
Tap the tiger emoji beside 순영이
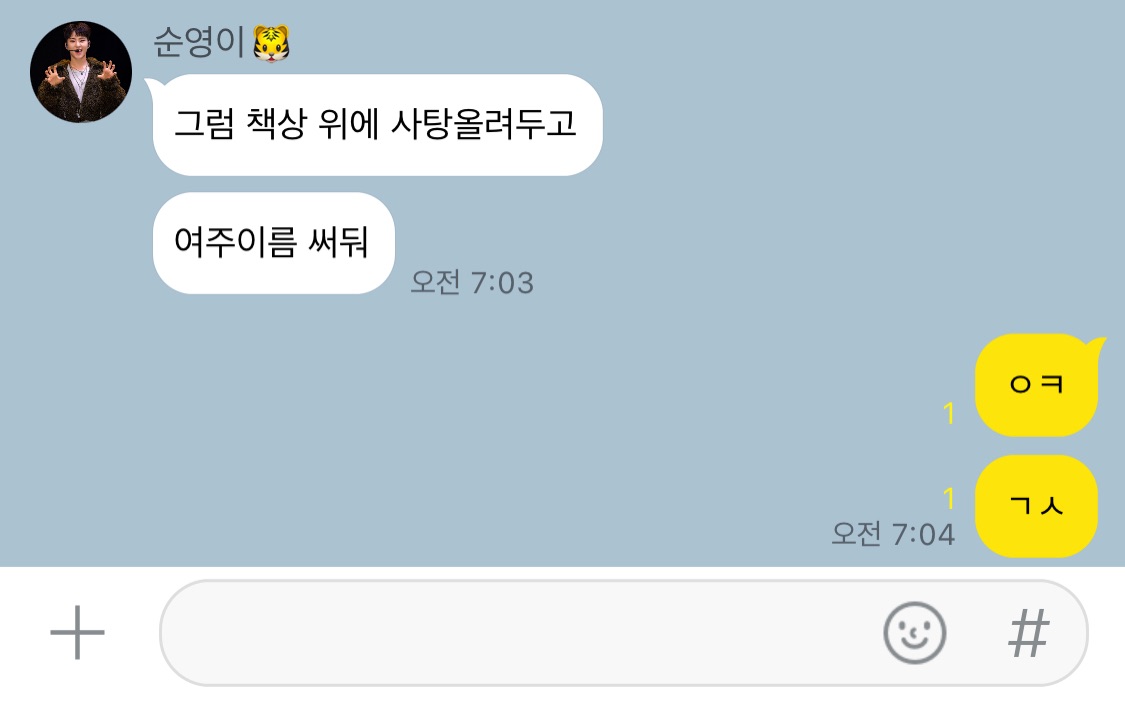(x=271, y=43)
